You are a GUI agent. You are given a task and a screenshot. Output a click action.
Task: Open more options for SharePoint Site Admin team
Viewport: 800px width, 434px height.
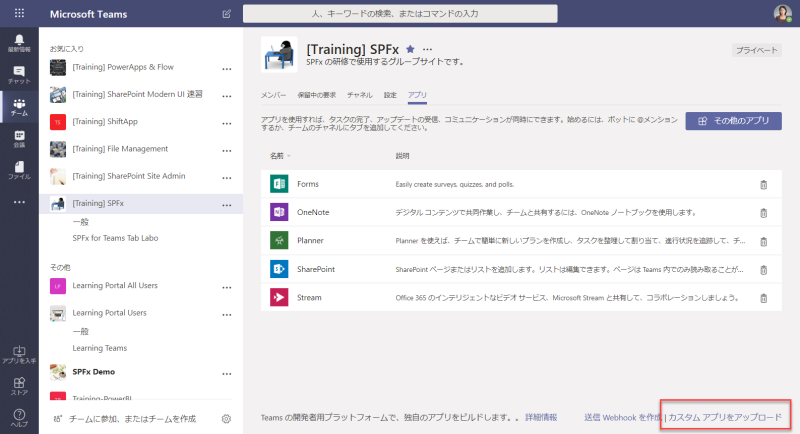pyautogui.click(x=227, y=178)
